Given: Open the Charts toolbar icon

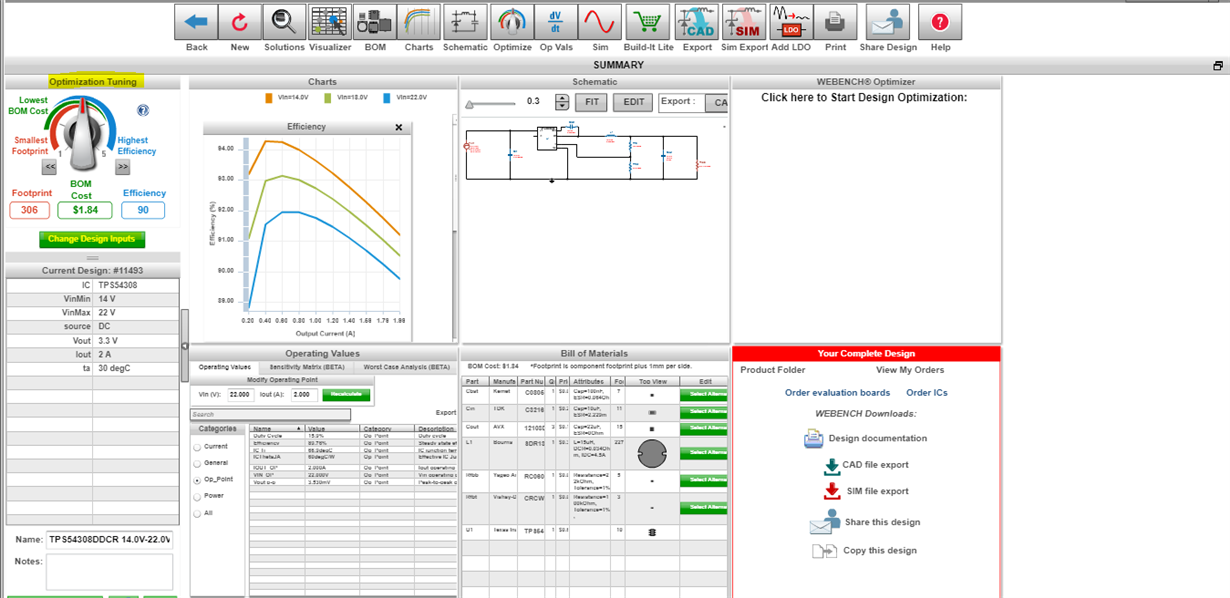Looking at the screenshot, I should tap(419, 22).
